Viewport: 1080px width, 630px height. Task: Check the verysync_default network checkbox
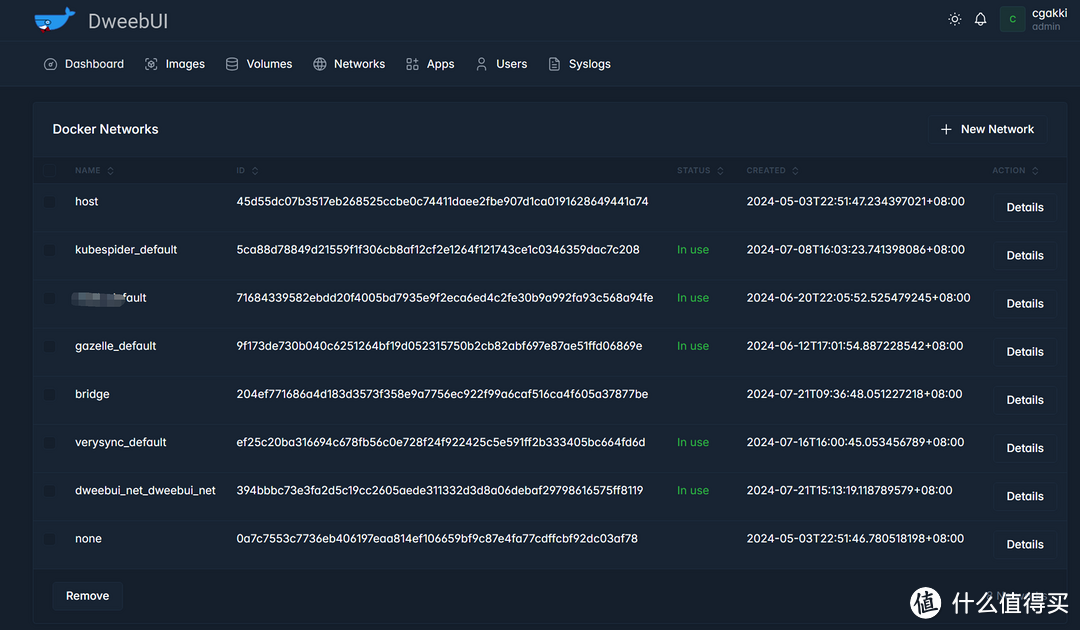(x=50, y=443)
